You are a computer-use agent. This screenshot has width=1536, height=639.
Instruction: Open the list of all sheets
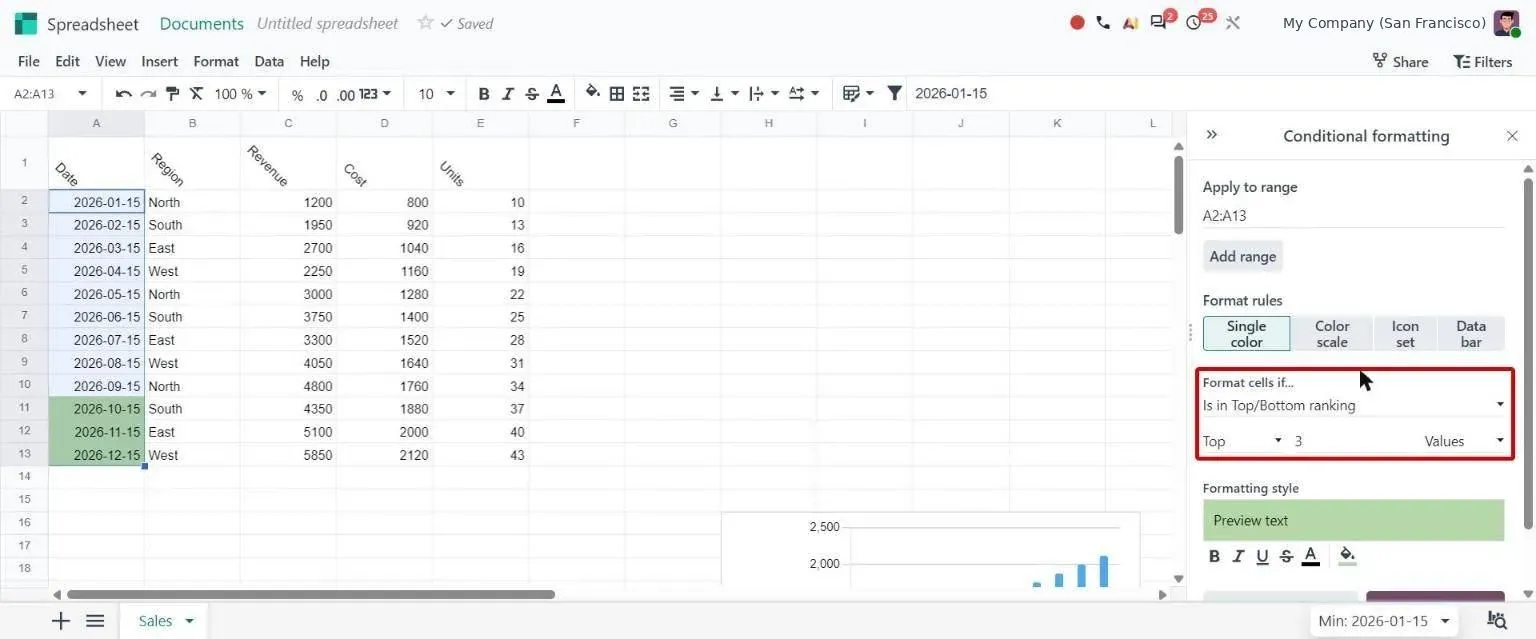95,621
